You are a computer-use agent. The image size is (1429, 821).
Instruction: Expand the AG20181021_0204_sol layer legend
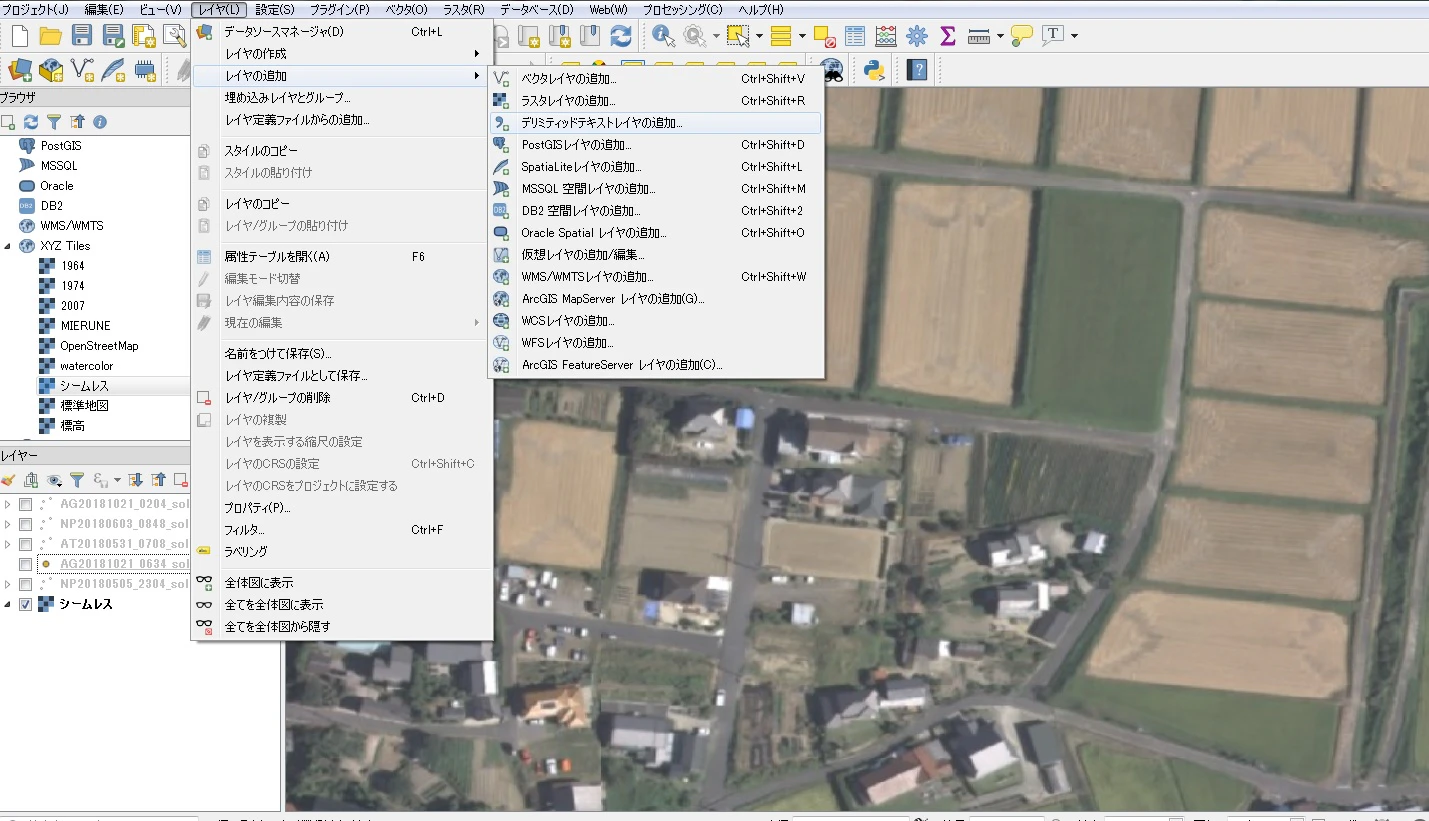(8, 504)
